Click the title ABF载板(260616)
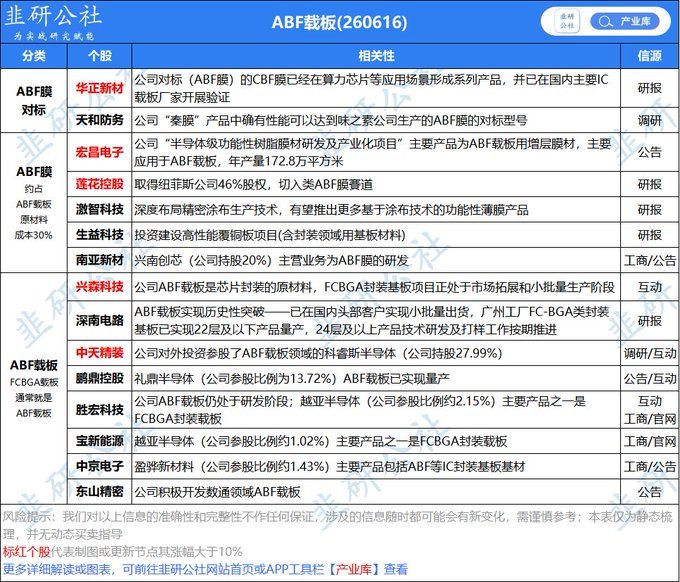The height and width of the screenshot is (582, 680). (x=340, y=22)
